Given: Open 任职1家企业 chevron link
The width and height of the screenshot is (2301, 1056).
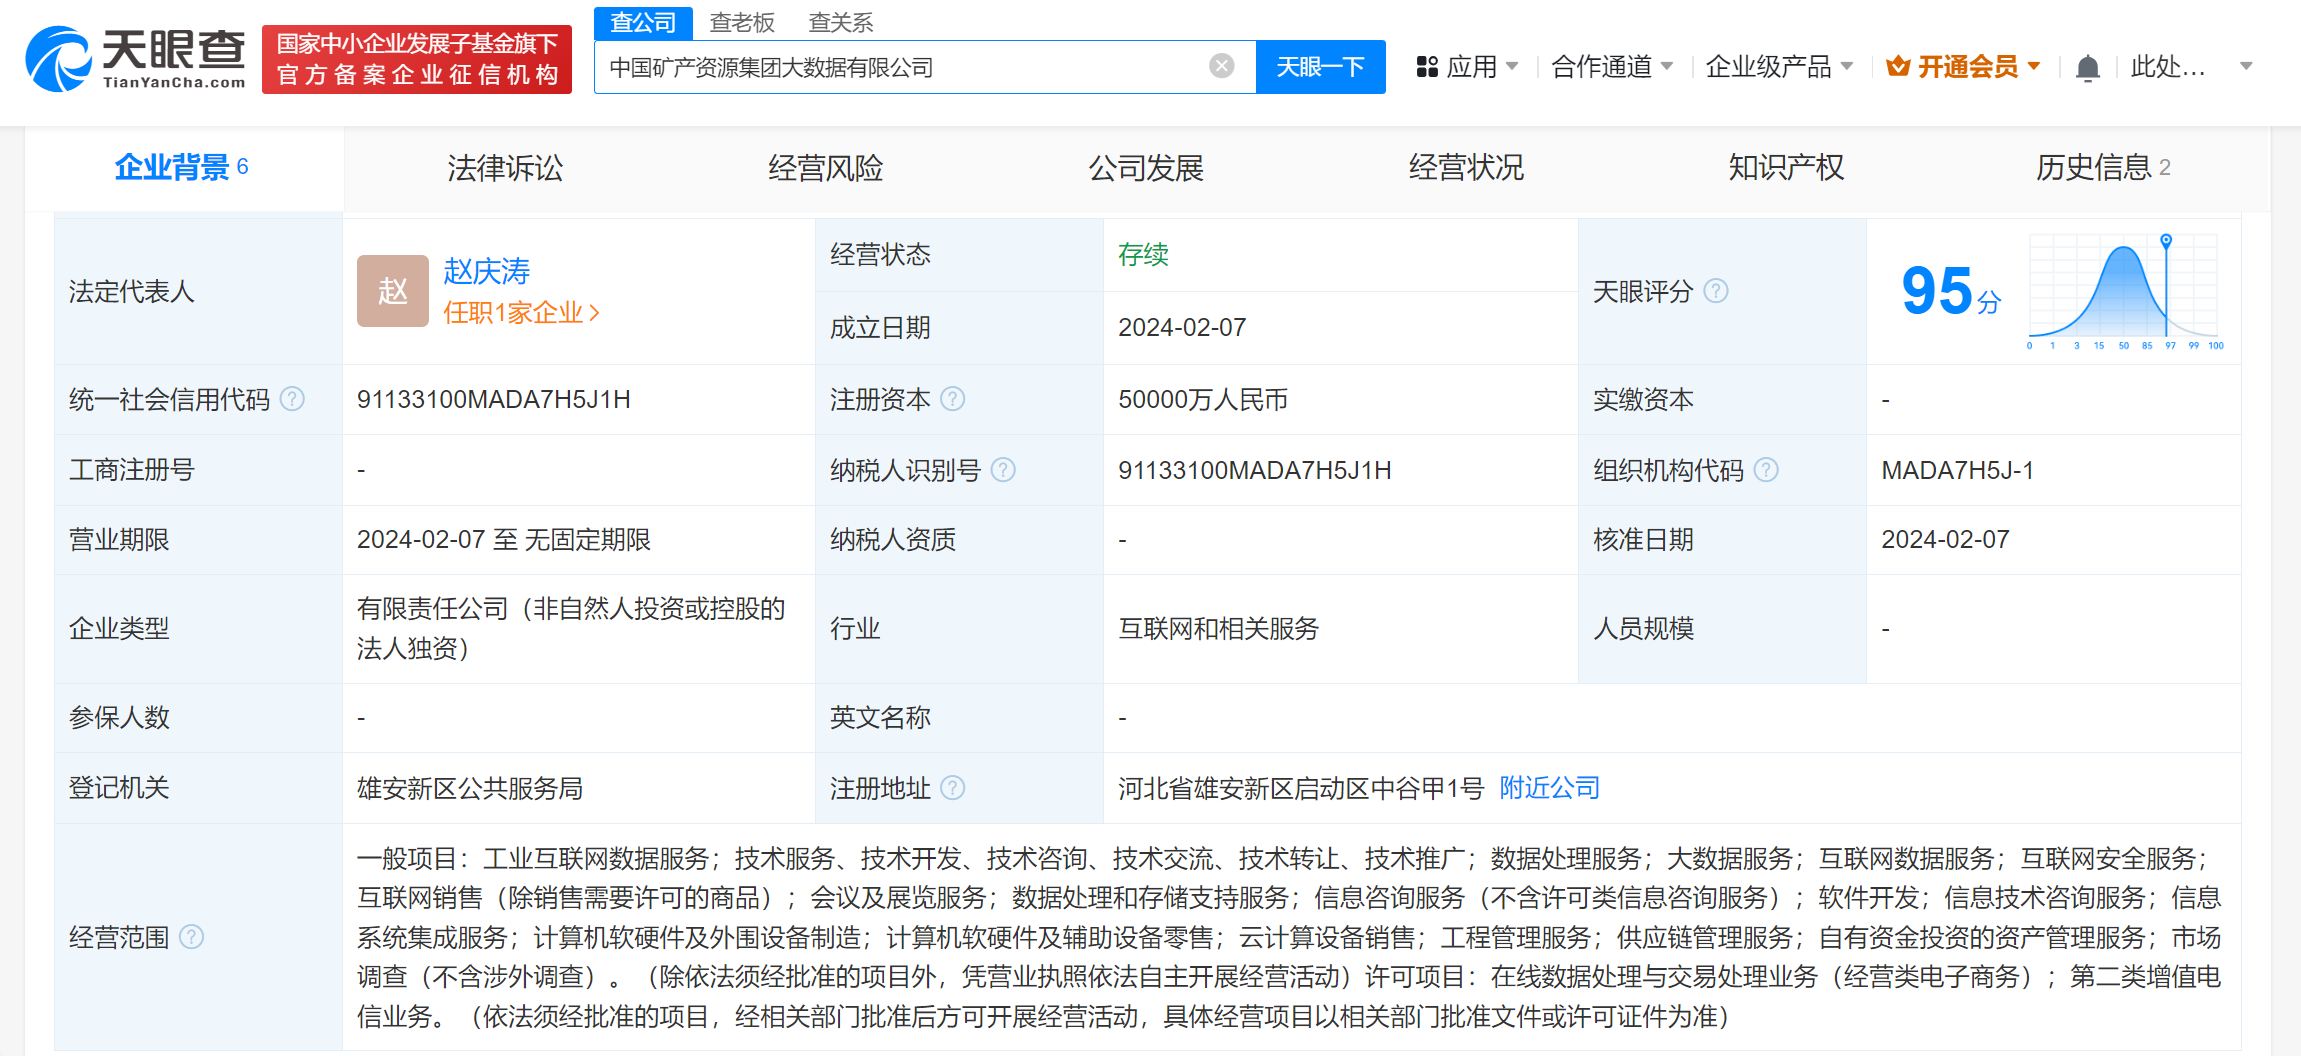Looking at the screenshot, I should click(x=521, y=313).
